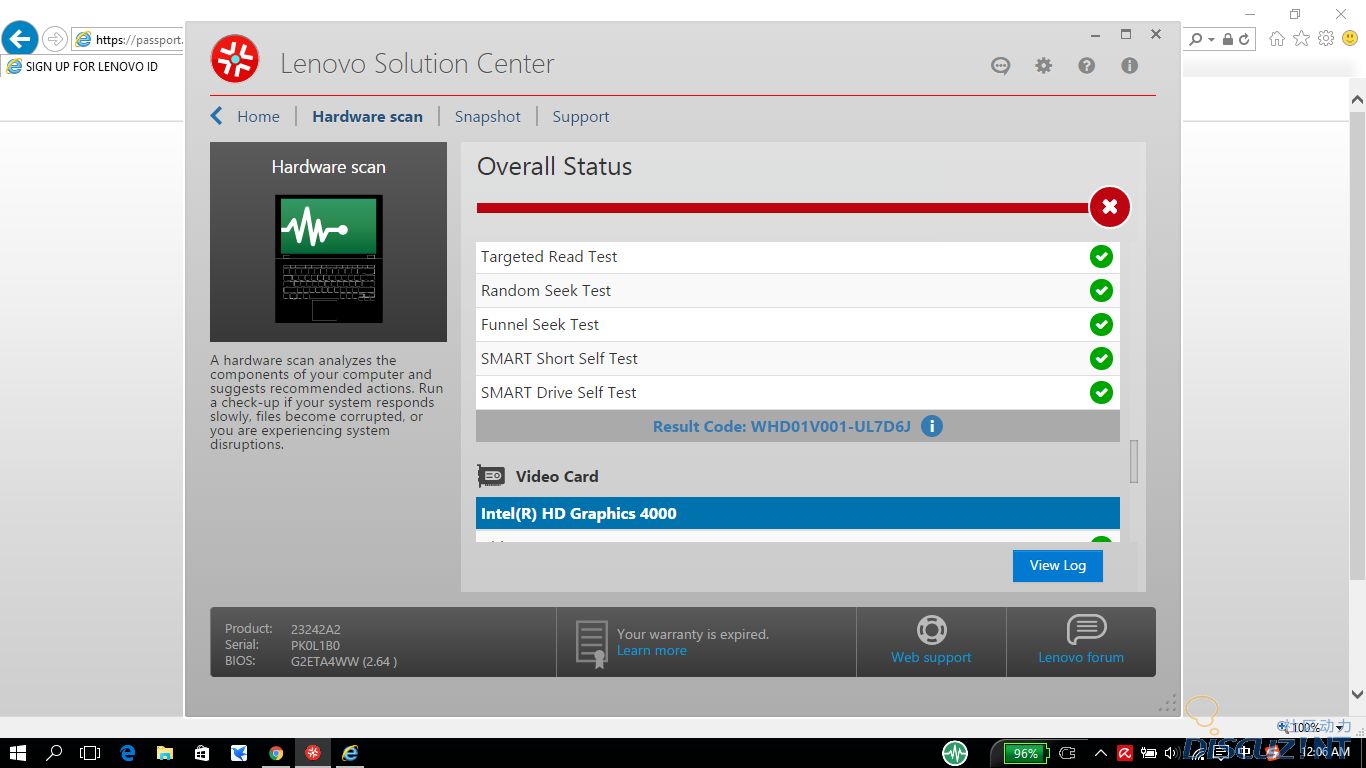Viewport: 1366px width, 768px height.
Task: Click the SMART Short Self Test row
Action: (x=798, y=359)
